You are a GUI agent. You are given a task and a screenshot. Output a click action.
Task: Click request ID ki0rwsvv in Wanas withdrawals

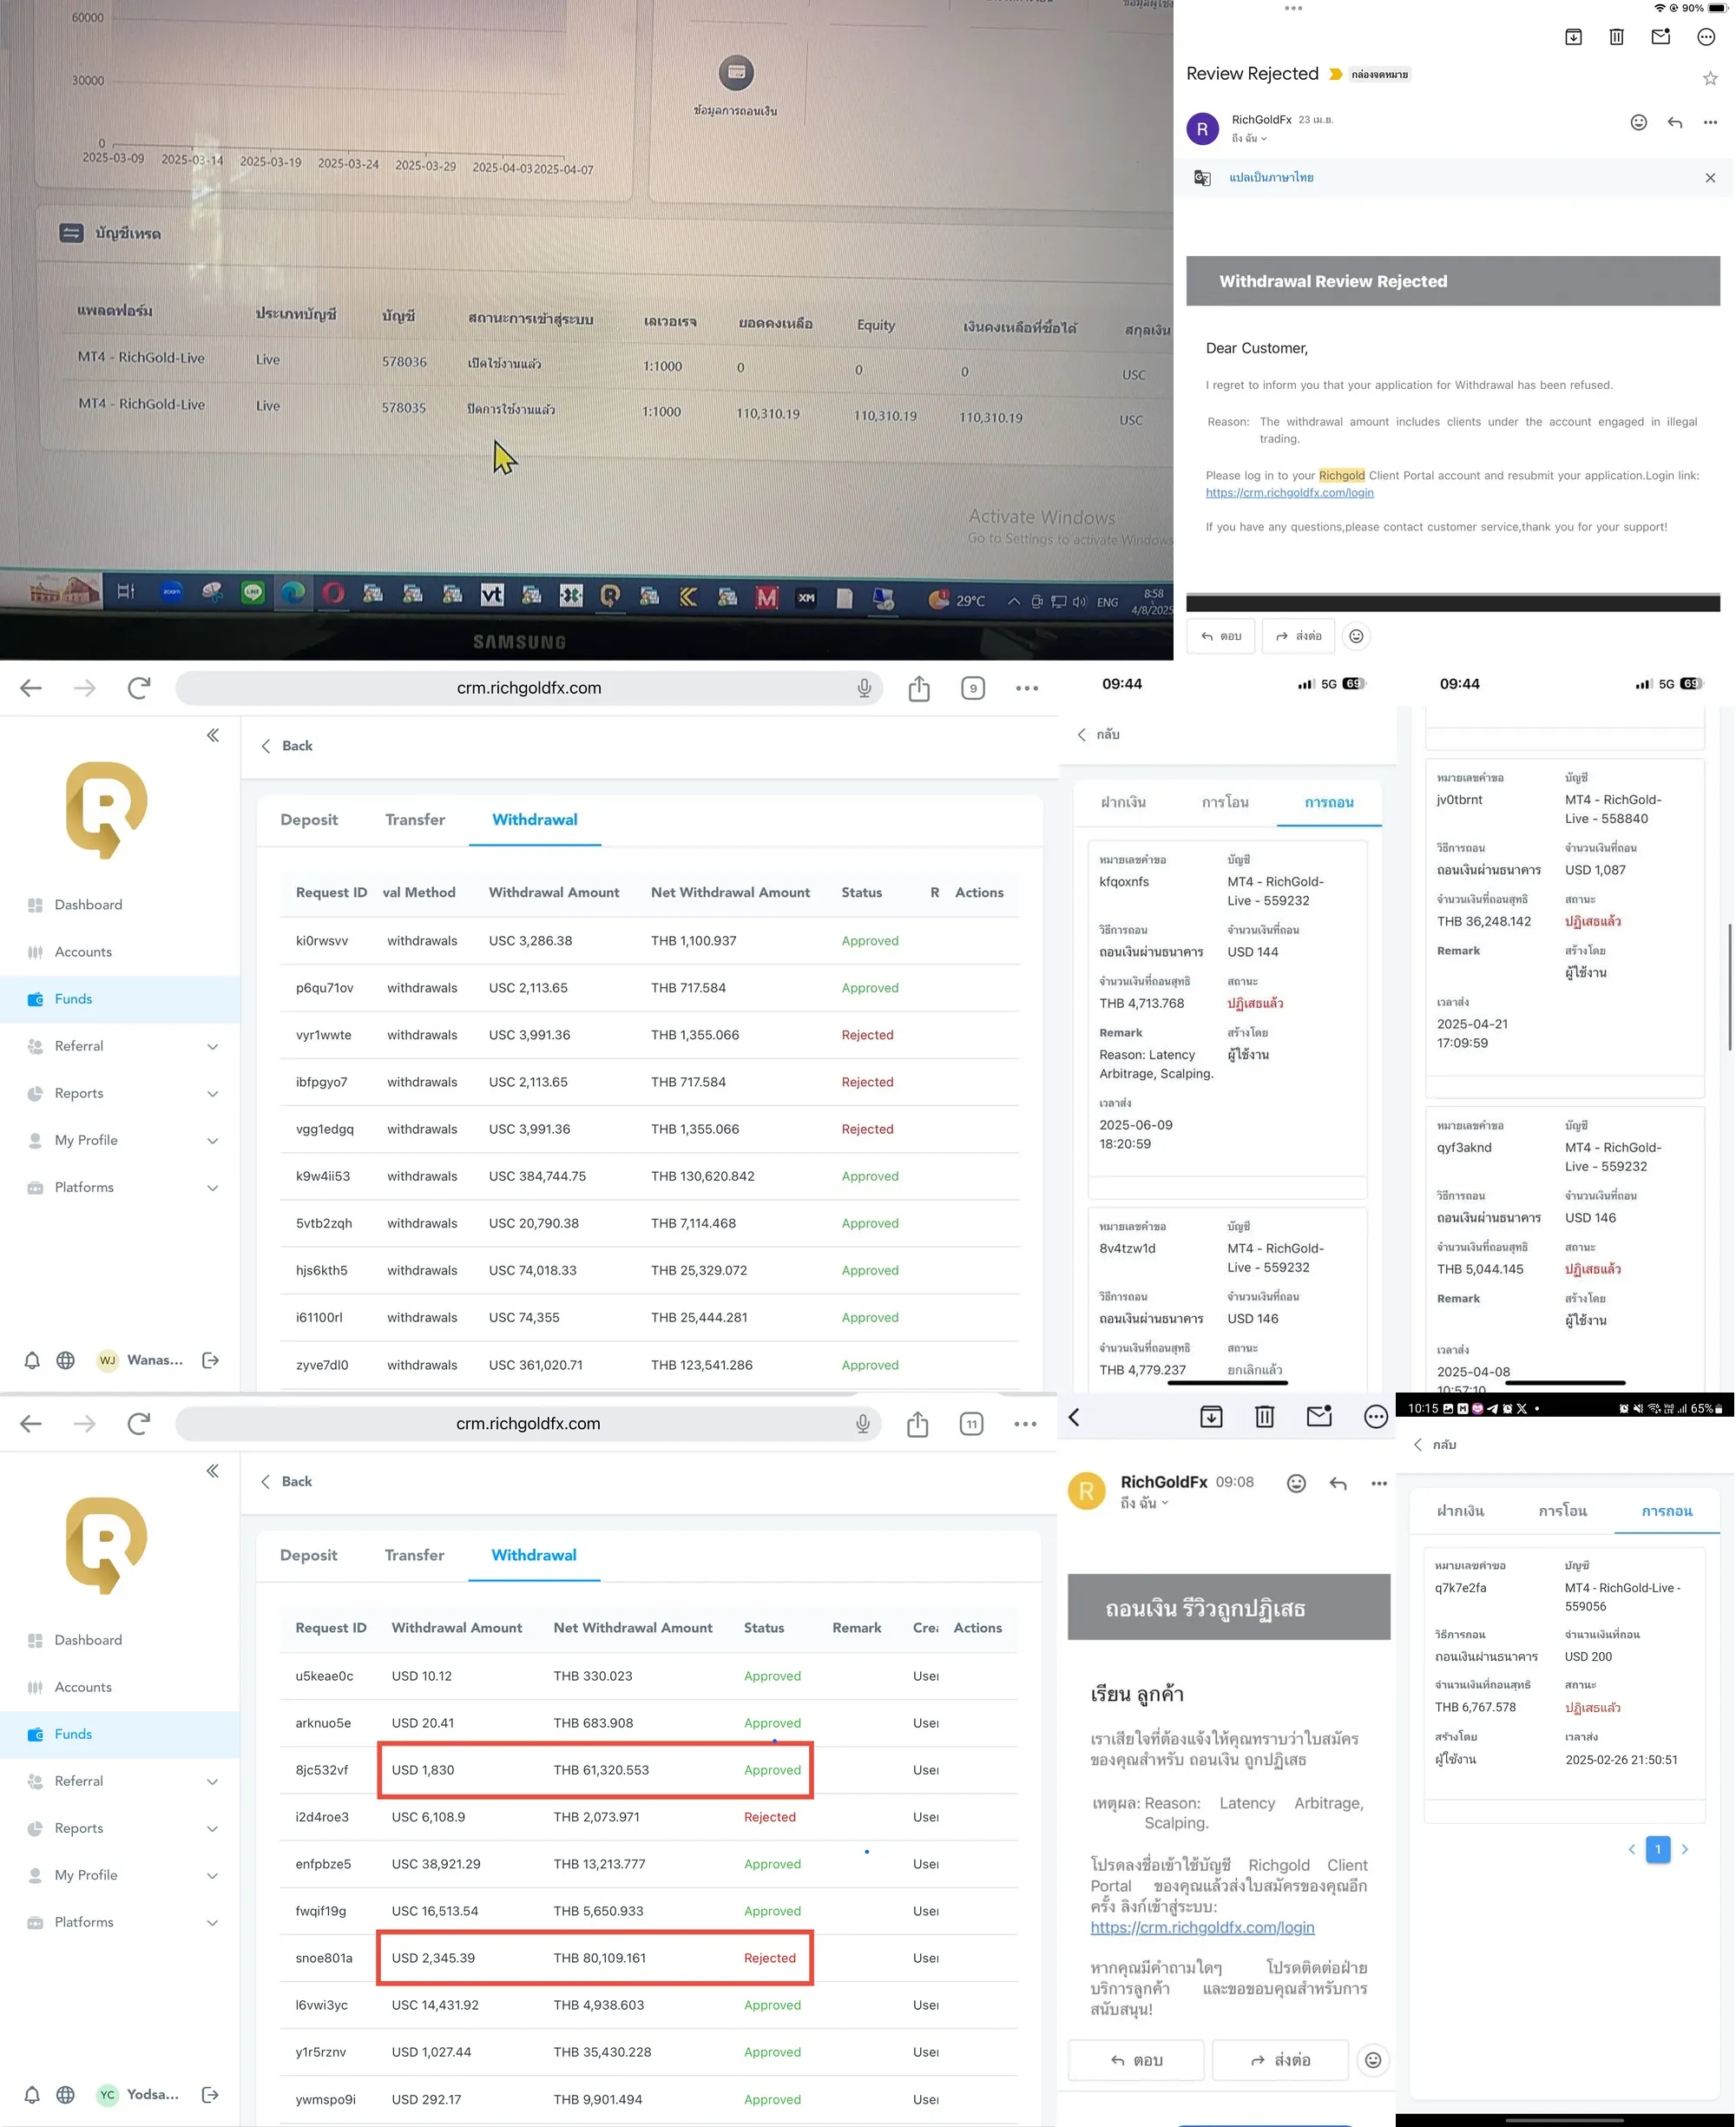click(322, 941)
